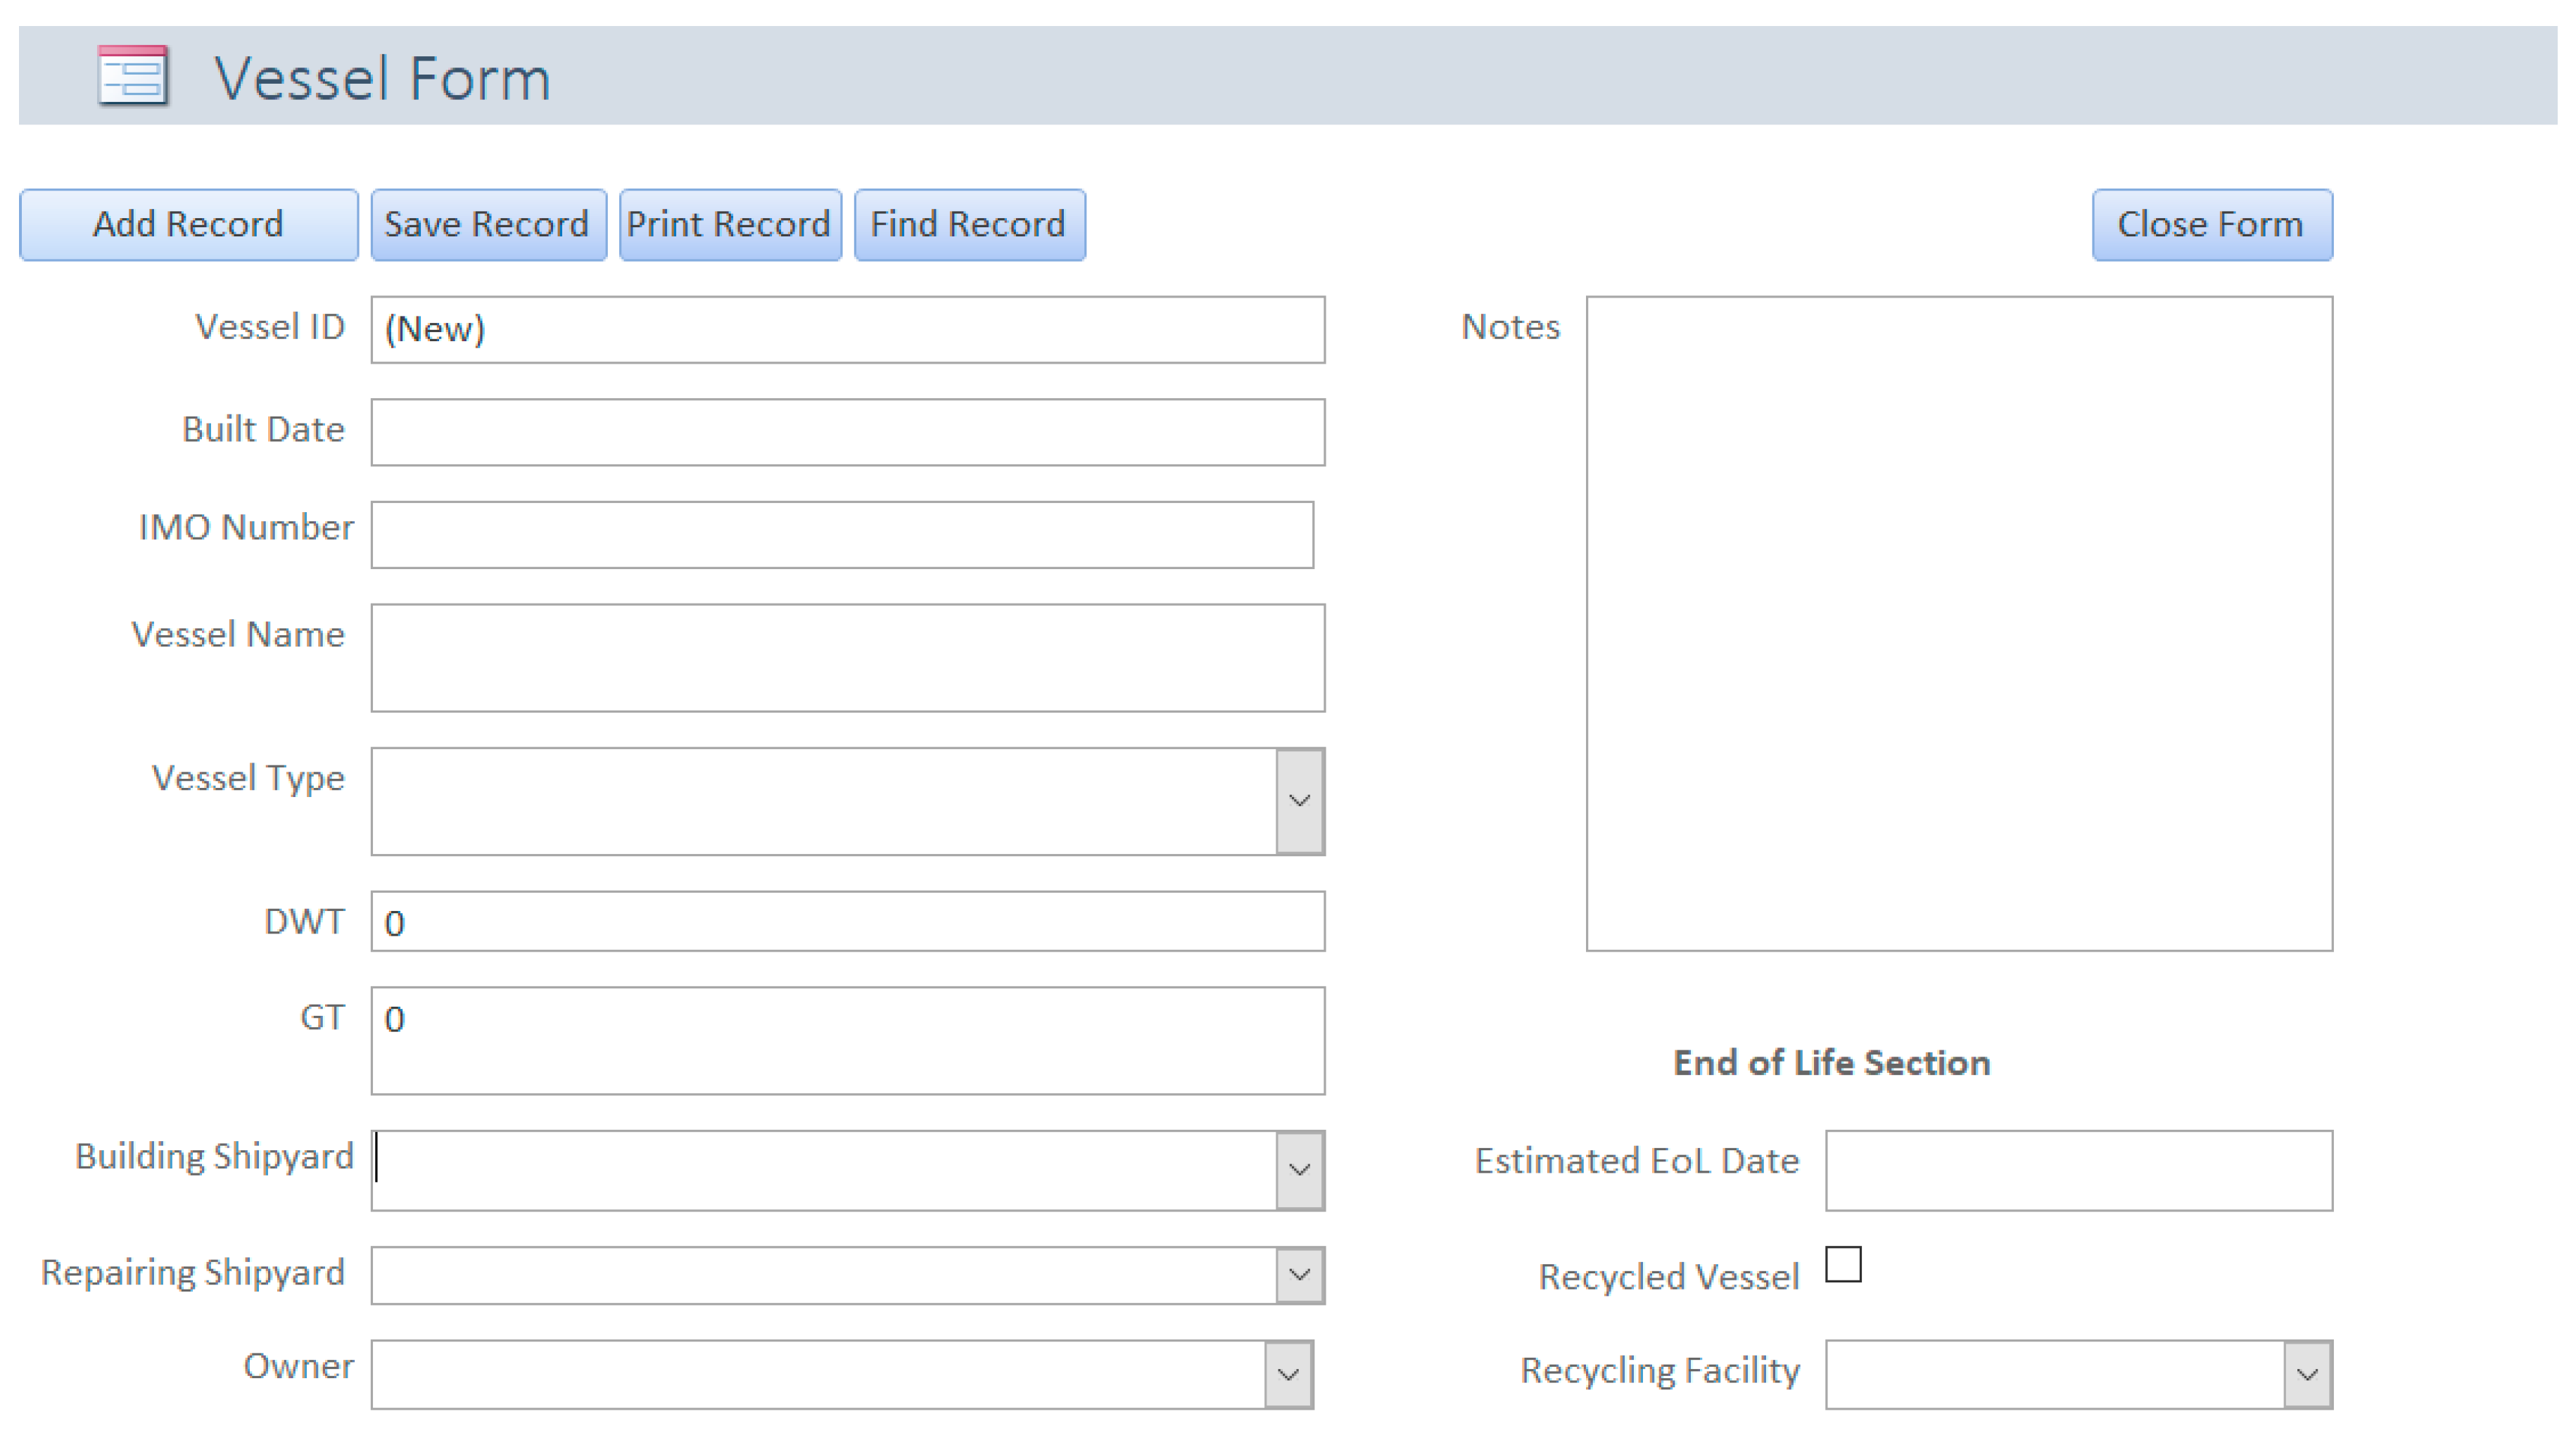Expand the Repairing Shipyard dropdown arrow

click(1299, 1275)
